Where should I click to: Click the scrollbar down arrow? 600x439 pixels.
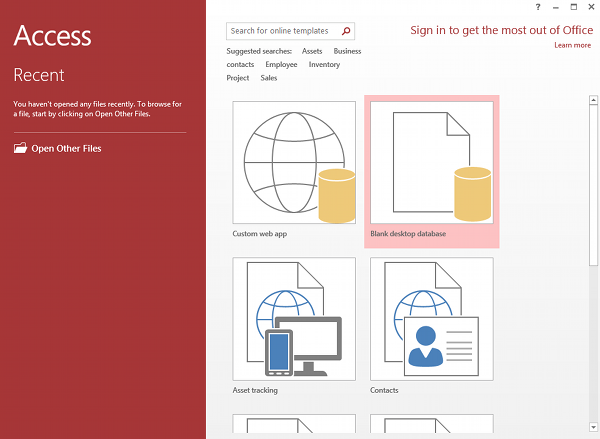click(x=593, y=427)
